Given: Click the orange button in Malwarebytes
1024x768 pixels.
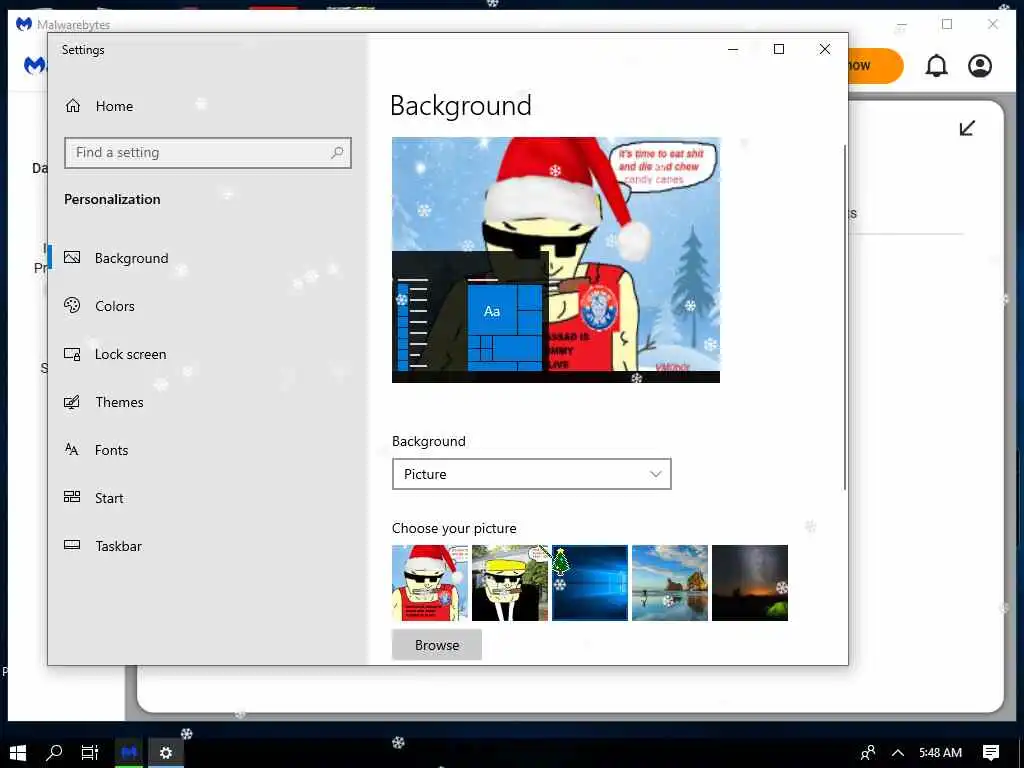Looking at the screenshot, I should pyautogui.click(x=875, y=66).
